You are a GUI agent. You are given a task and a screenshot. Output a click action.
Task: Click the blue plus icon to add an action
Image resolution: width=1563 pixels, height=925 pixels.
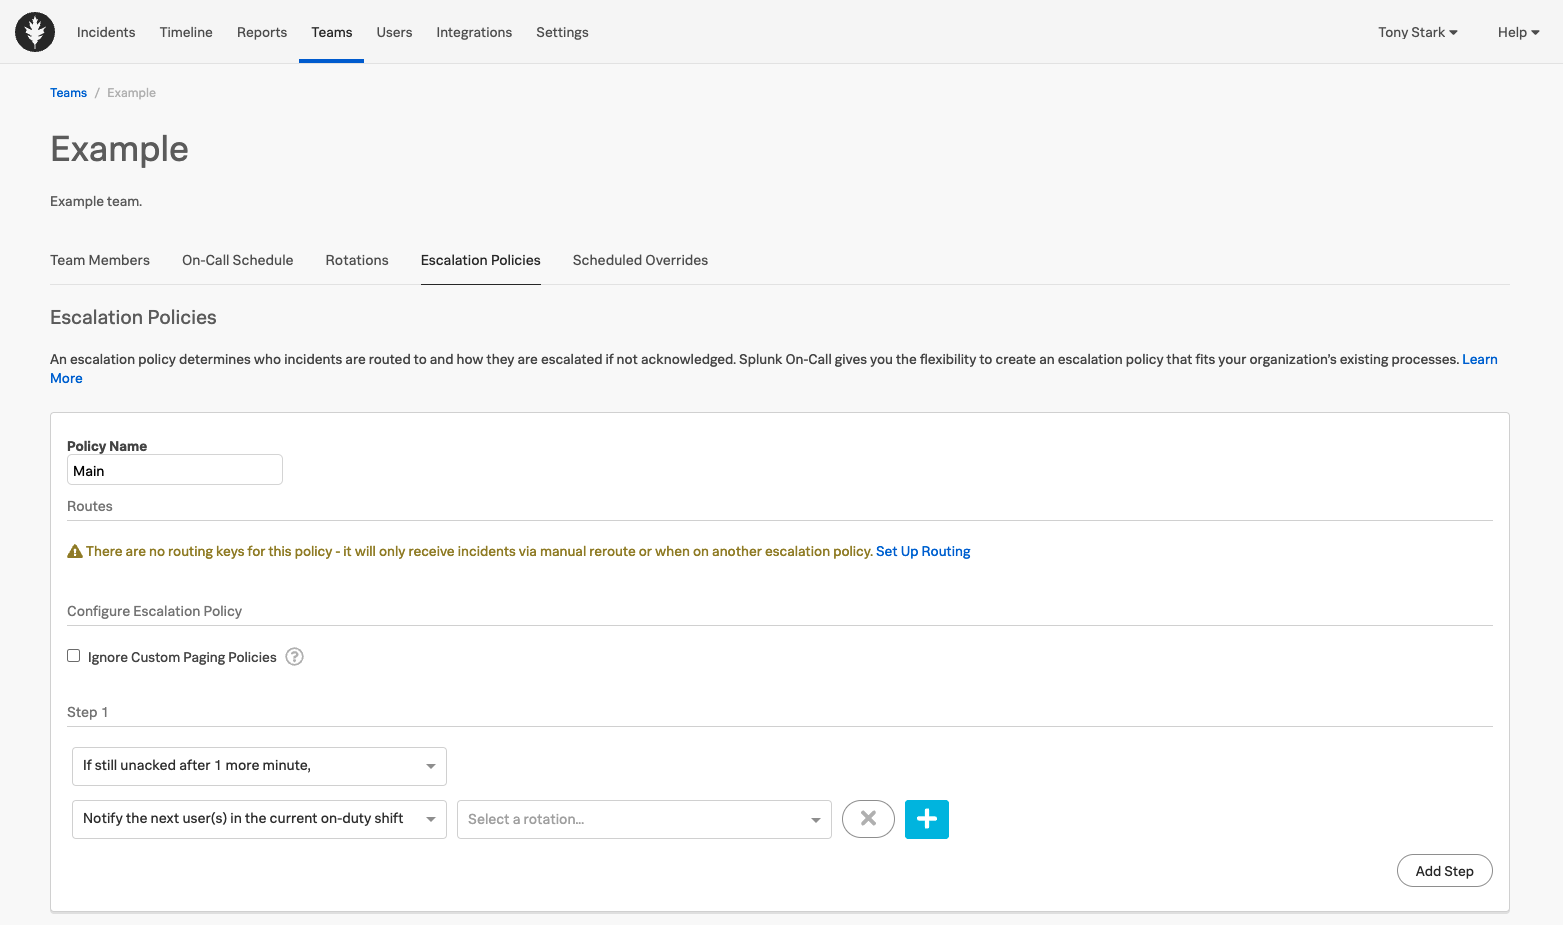coord(926,819)
